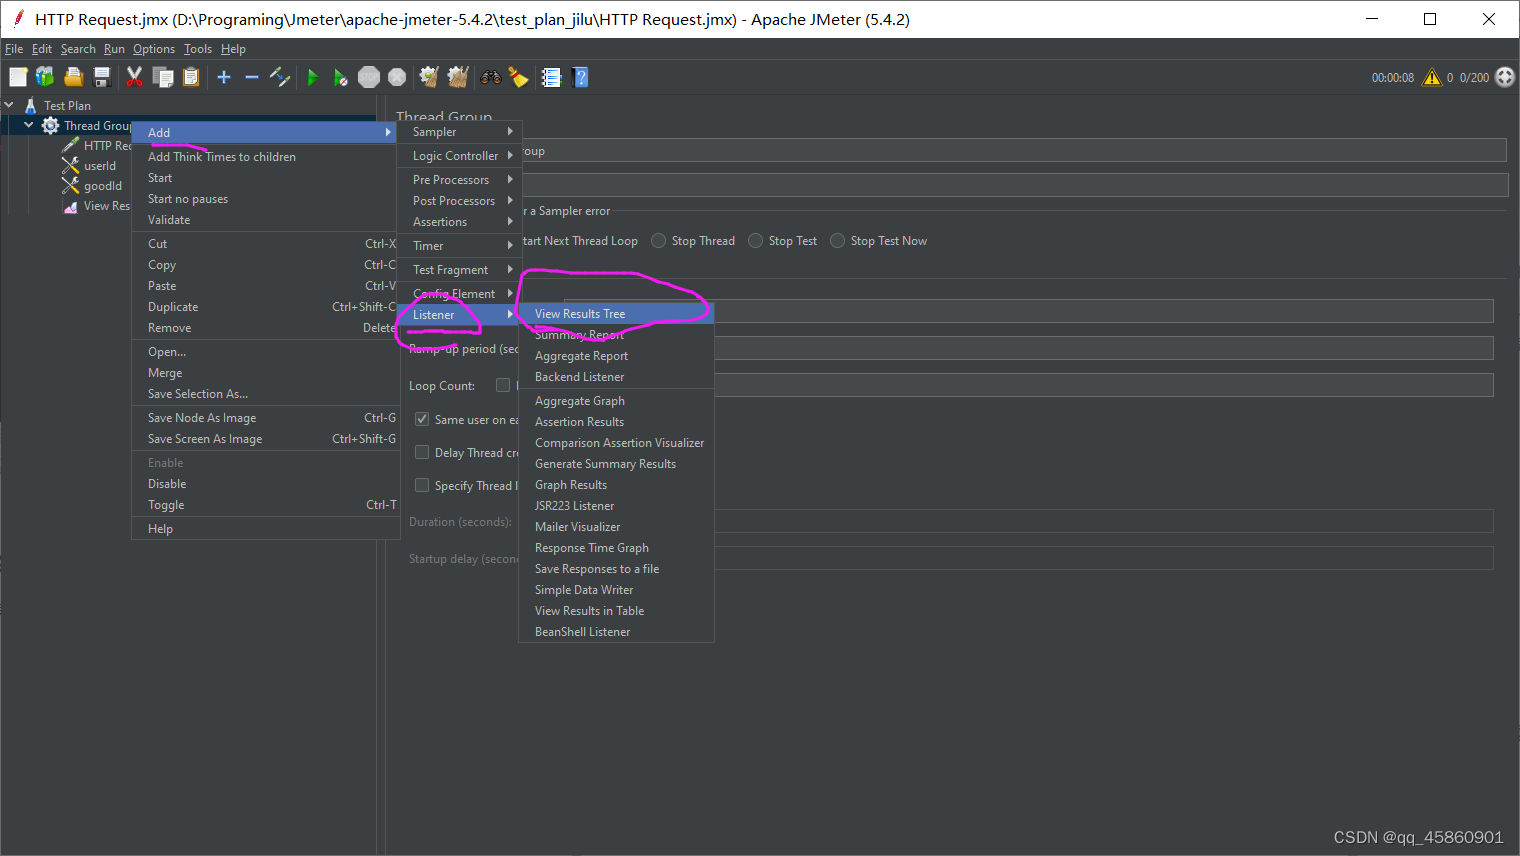Screen dimensions: 1520x856
Task: Click the Cut scissors toolbar icon
Action: (x=134, y=77)
